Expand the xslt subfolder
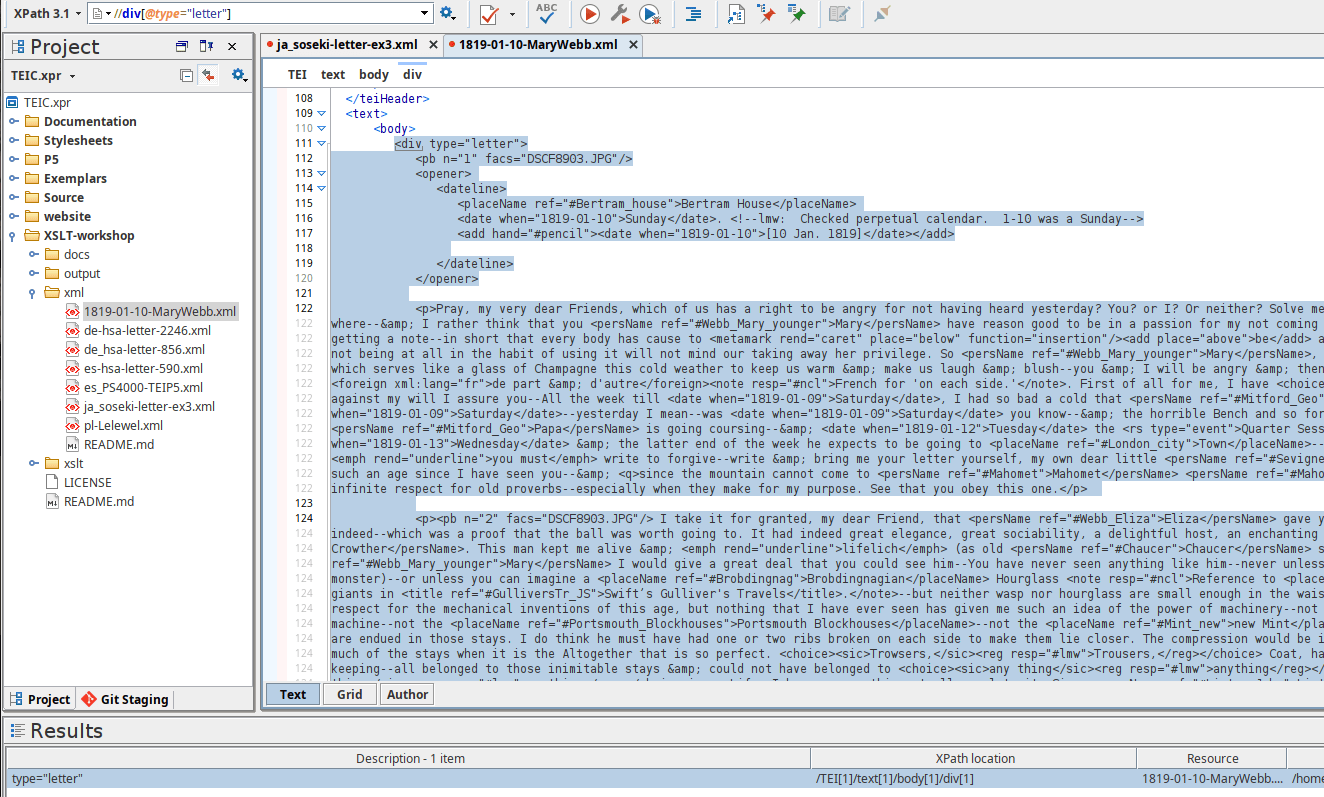This screenshot has height=797, width=1324. point(34,463)
